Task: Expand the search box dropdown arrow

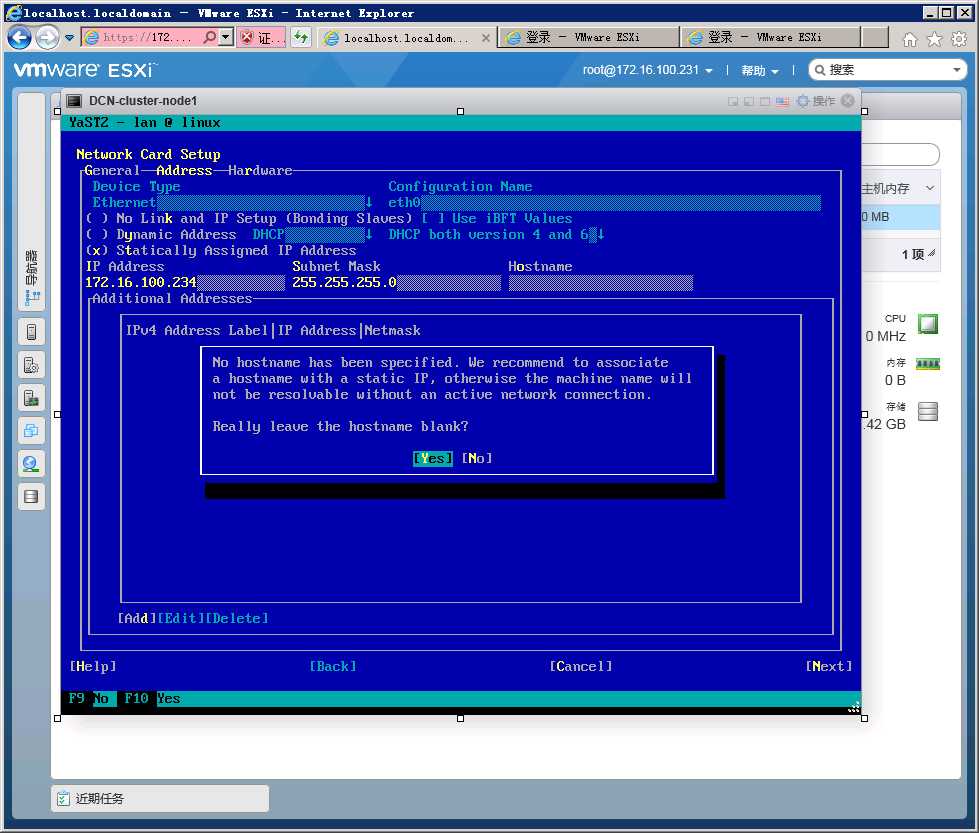Action: [956, 70]
